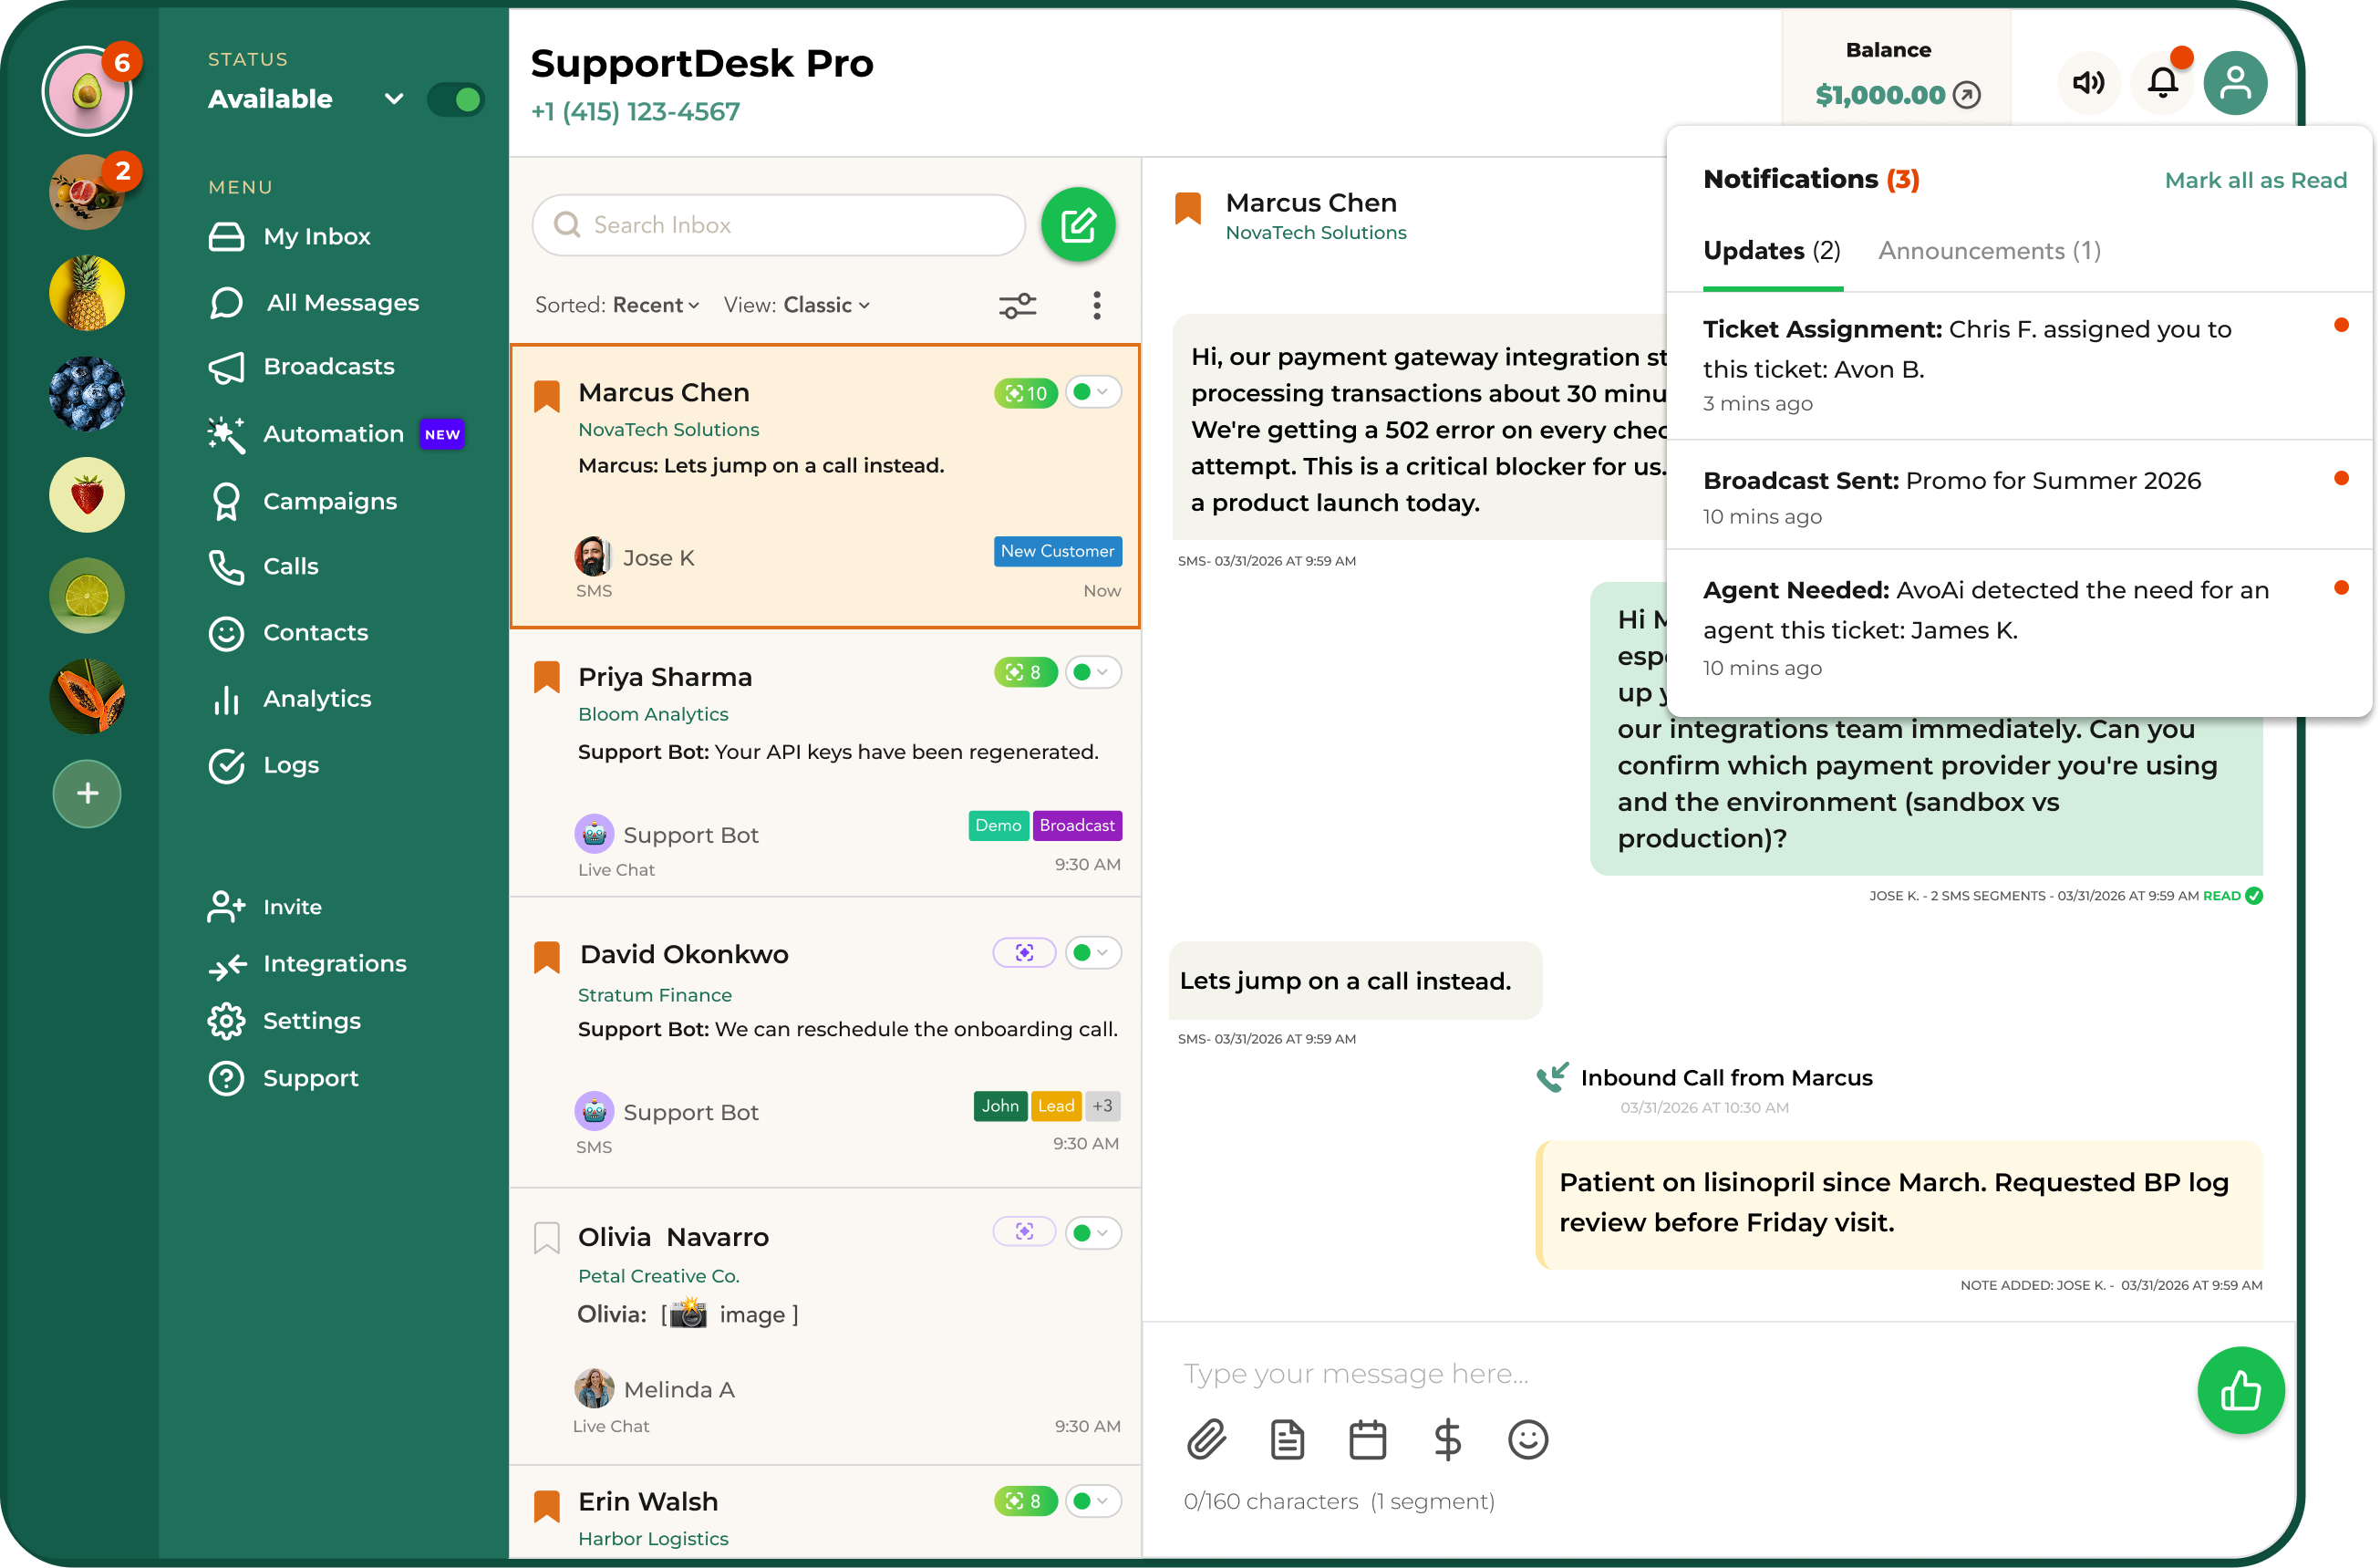The height and width of the screenshot is (1568, 2380).
Task: Open Integrations
Action: (x=308, y=964)
